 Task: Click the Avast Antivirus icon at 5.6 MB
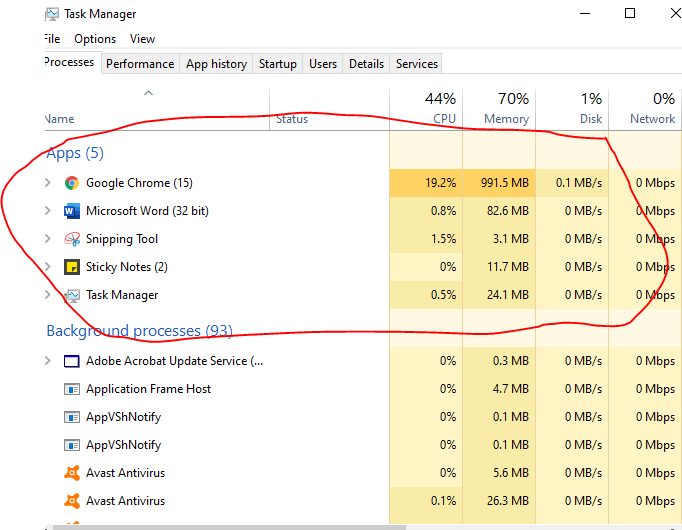tap(72, 473)
